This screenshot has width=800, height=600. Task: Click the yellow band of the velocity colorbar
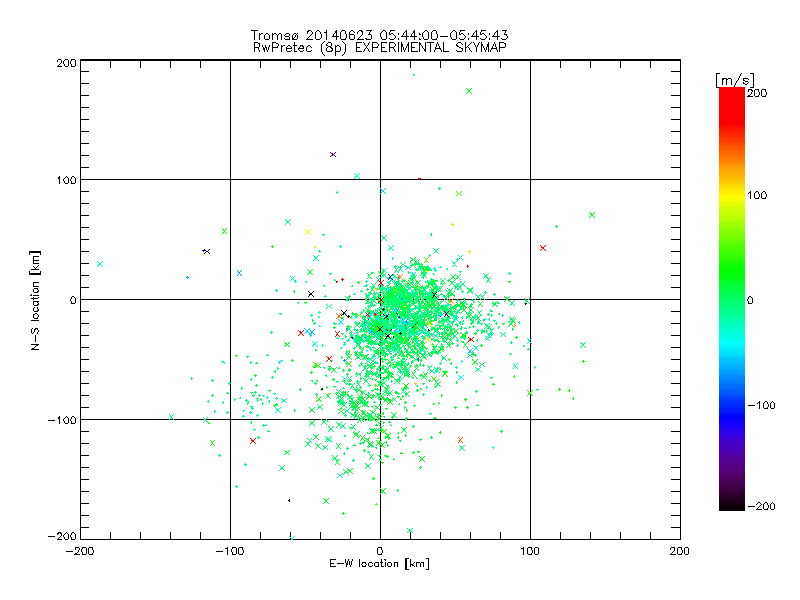click(732, 195)
